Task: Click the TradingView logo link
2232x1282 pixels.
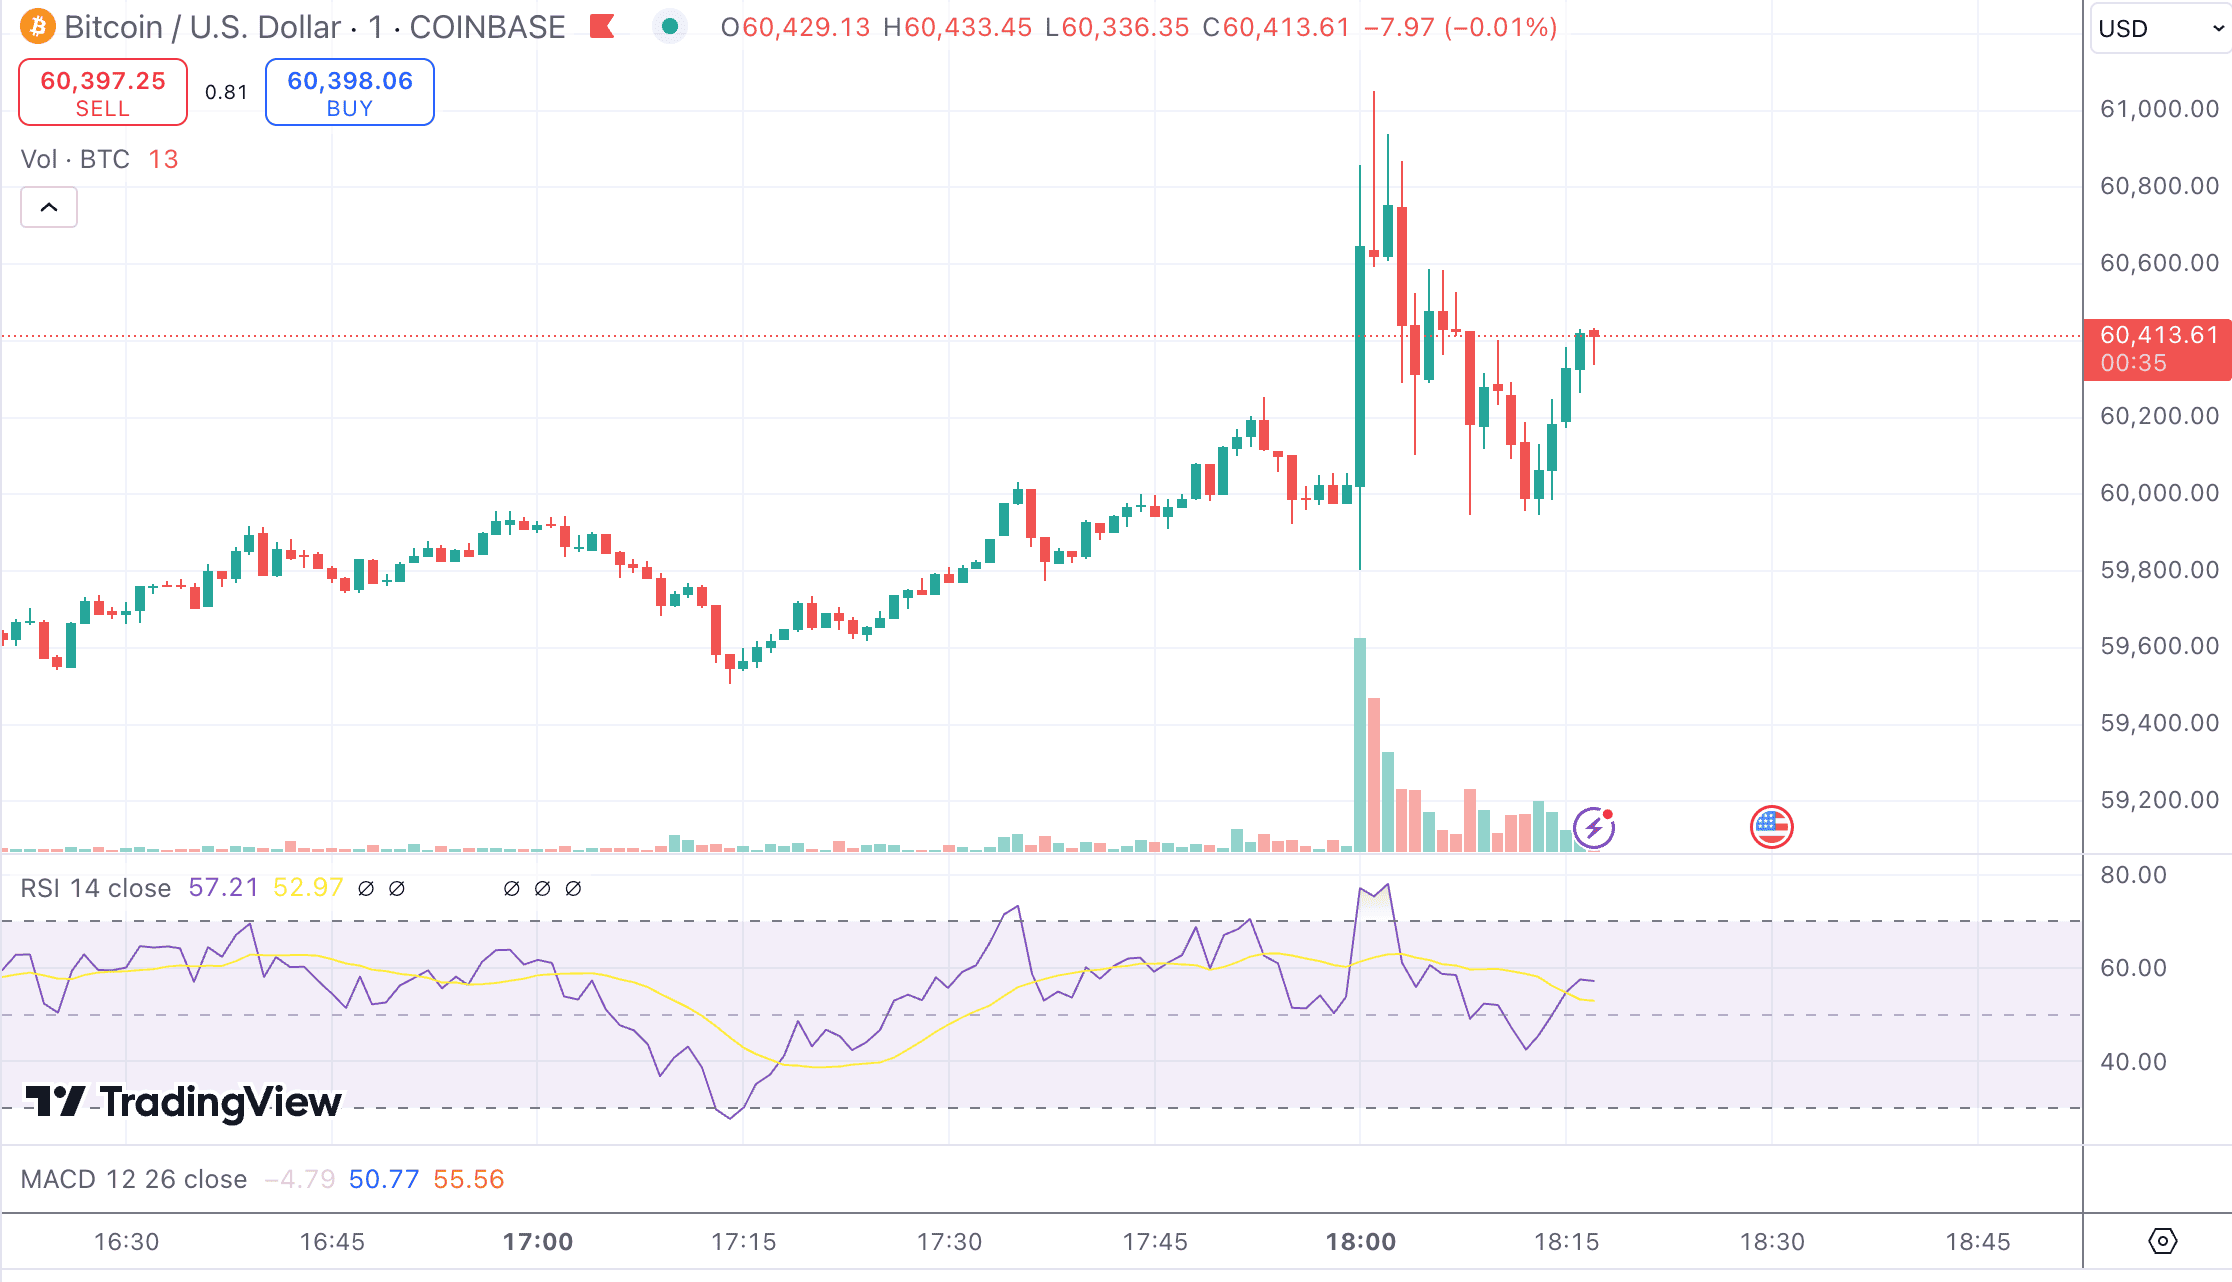Action: point(183,1102)
